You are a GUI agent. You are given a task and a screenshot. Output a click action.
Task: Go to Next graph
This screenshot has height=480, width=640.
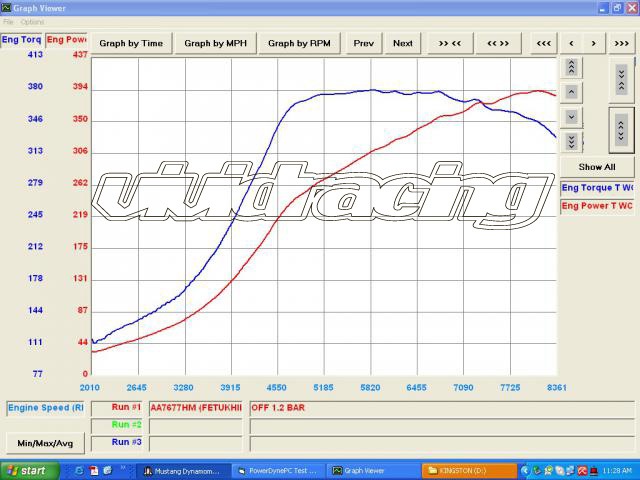pyautogui.click(x=403, y=43)
